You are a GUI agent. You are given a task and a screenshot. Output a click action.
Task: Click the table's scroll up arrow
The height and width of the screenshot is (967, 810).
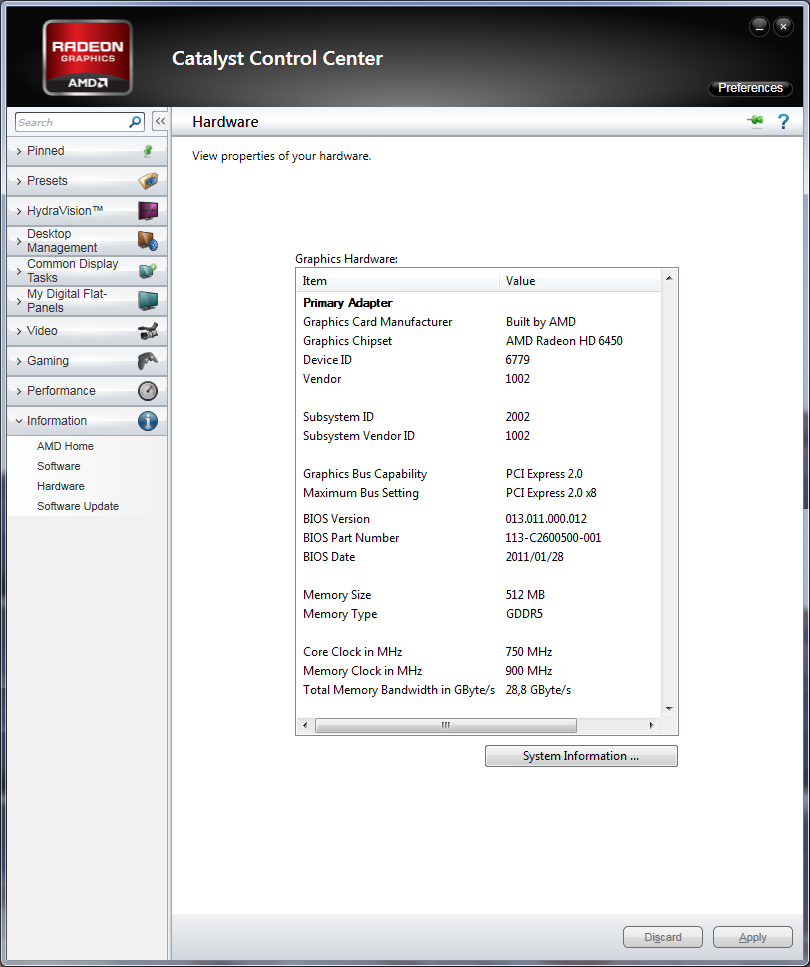pos(669,279)
